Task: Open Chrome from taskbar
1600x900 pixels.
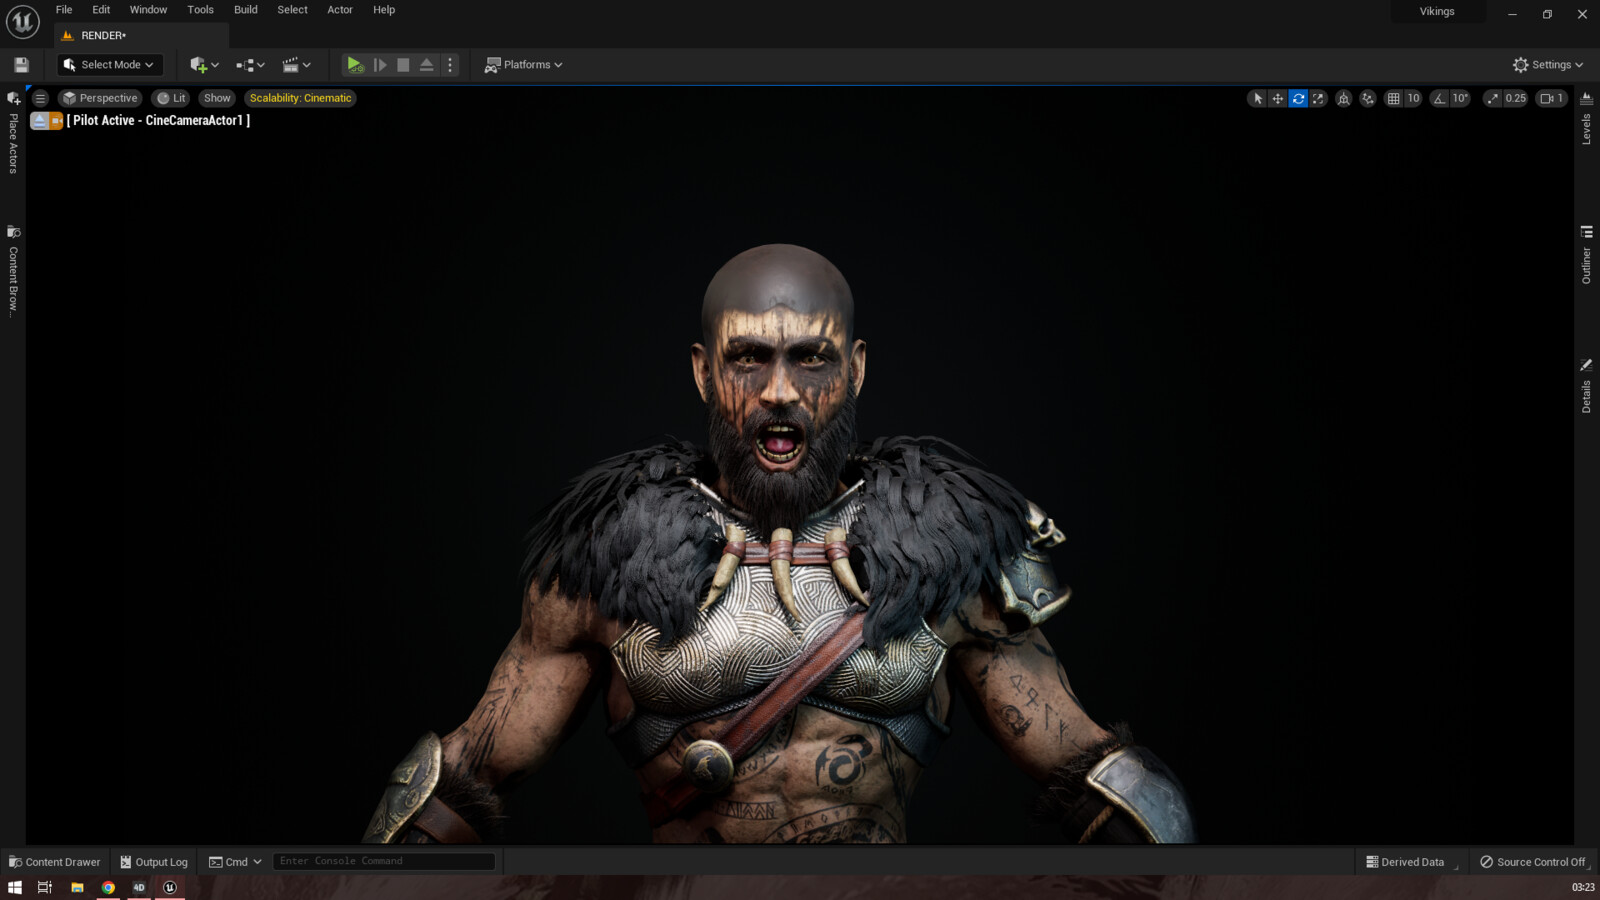Action: click(108, 887)
